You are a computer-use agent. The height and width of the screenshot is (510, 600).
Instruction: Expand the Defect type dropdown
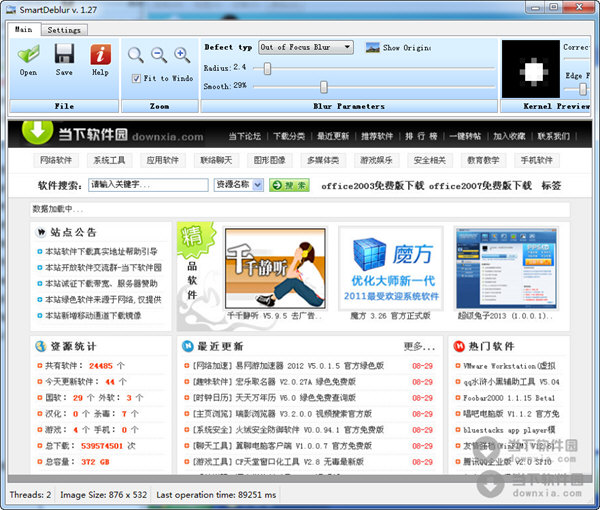346,47
